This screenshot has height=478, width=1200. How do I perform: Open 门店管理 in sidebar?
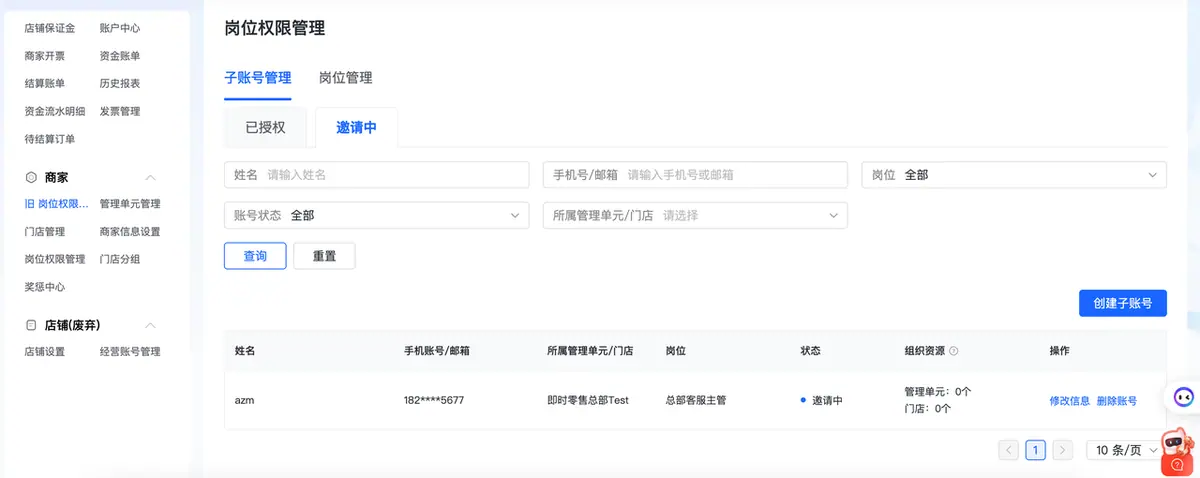[x=44, y=232]
